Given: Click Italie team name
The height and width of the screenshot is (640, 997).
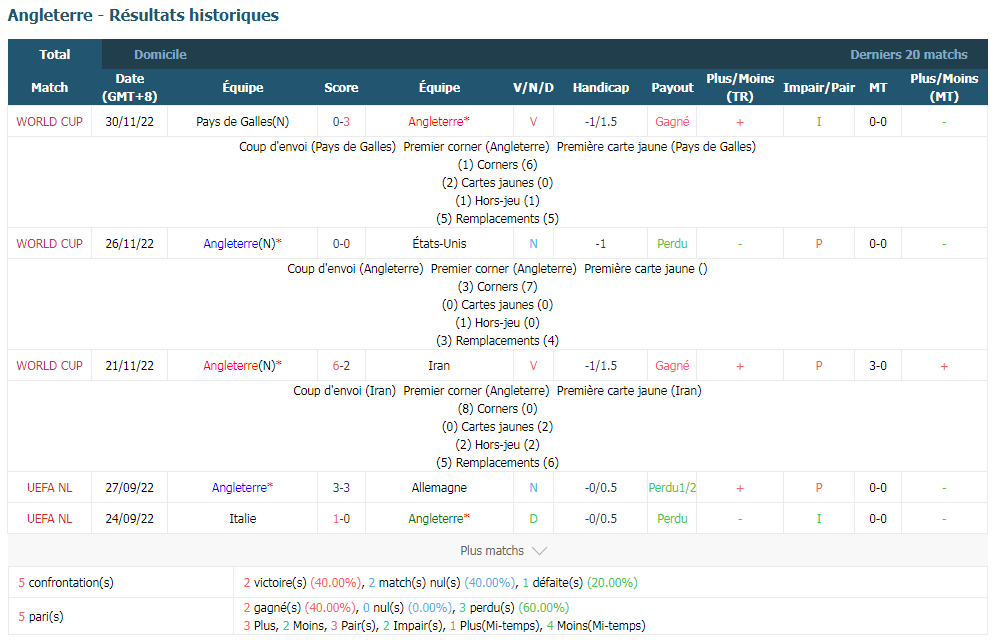Looking at the screenshot, I should (242, 519).
